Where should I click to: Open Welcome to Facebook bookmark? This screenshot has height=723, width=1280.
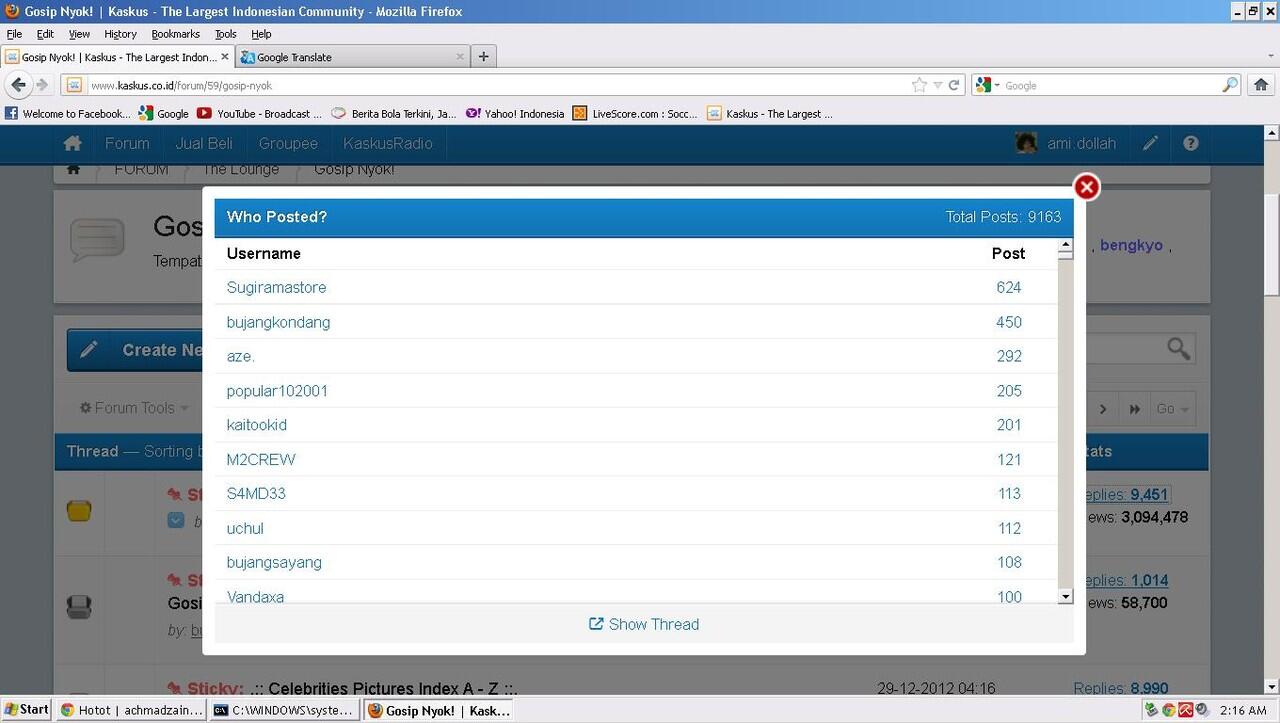click(x=67, y=114)
